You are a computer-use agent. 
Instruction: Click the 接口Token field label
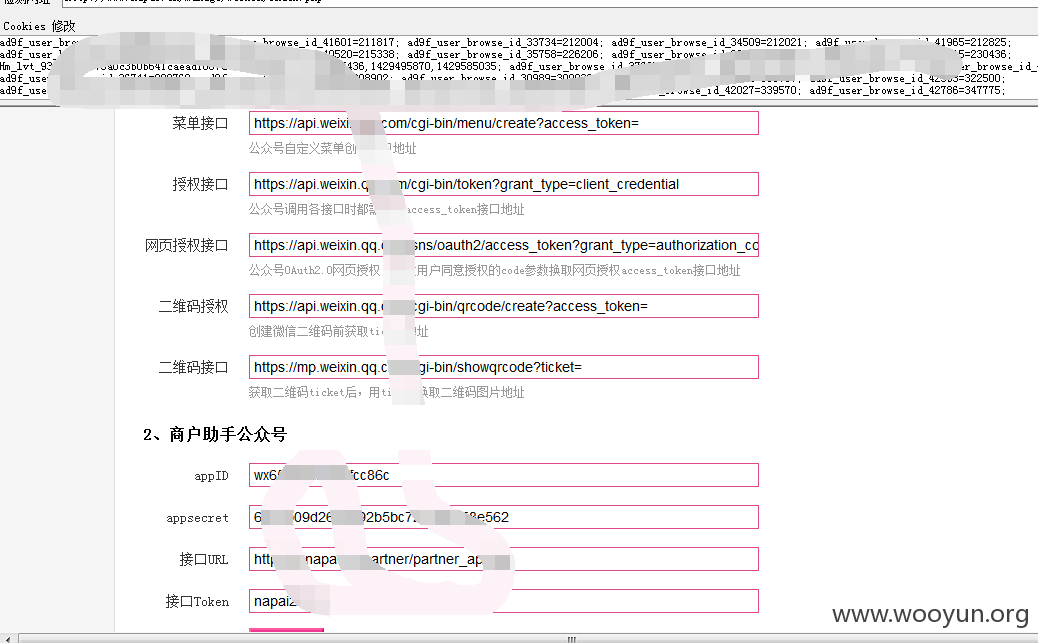(197, 601)
